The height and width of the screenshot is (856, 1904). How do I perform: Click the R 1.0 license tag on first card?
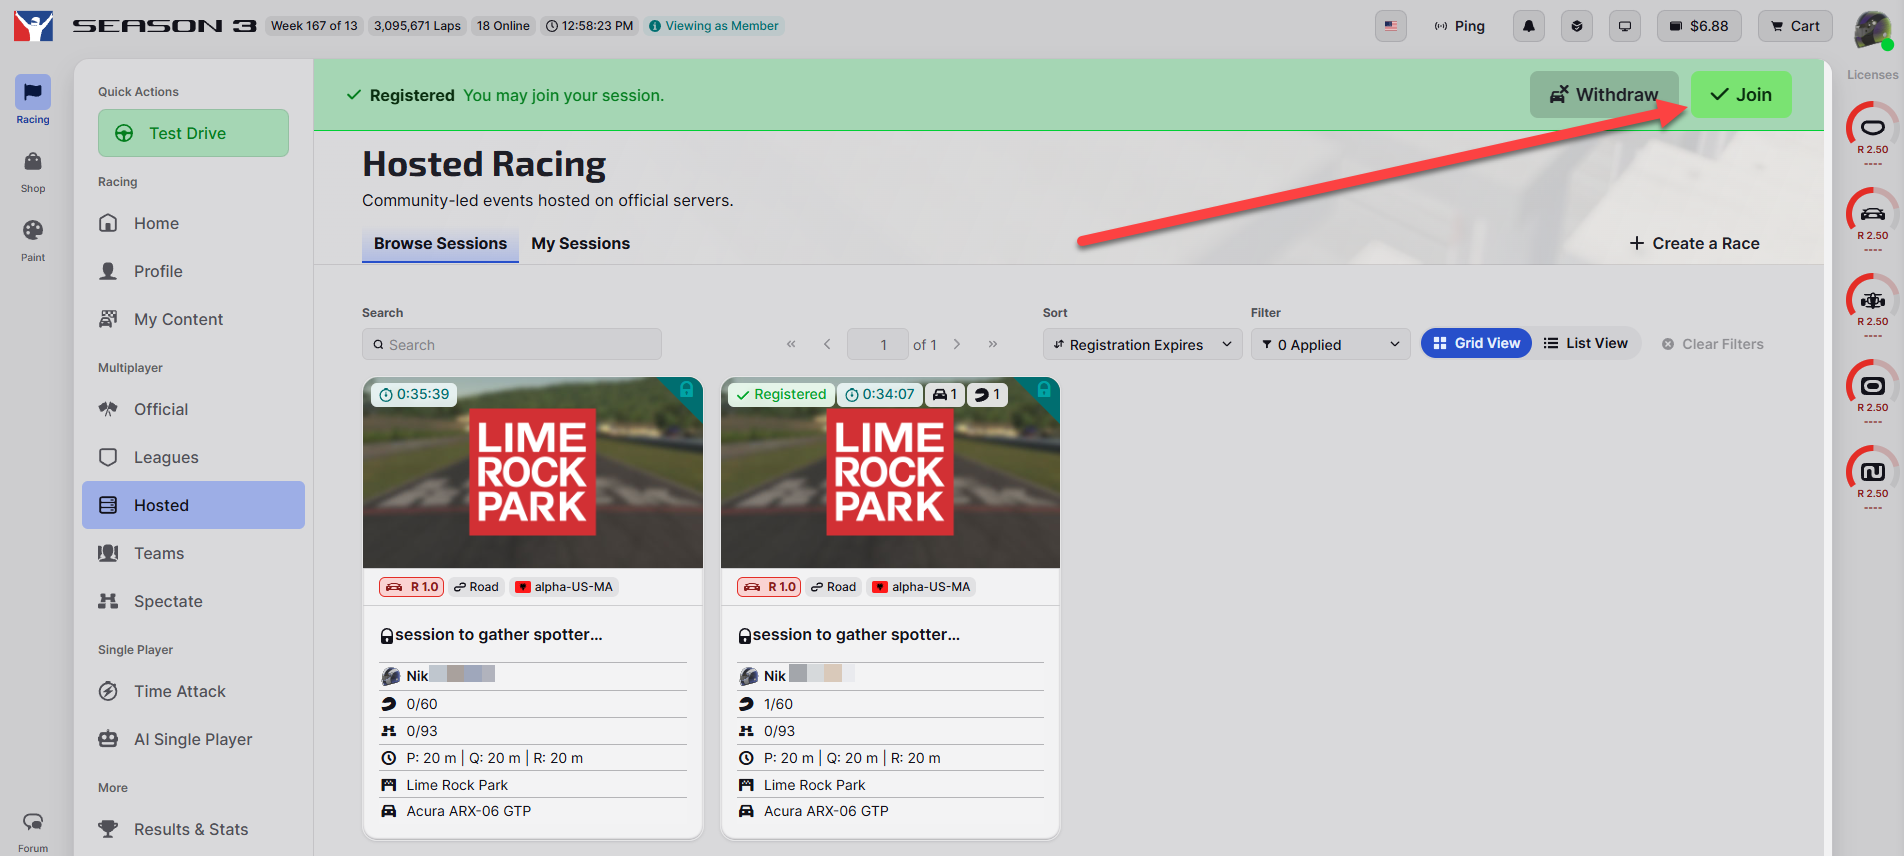pyautogui.click(x=411, y=587)
